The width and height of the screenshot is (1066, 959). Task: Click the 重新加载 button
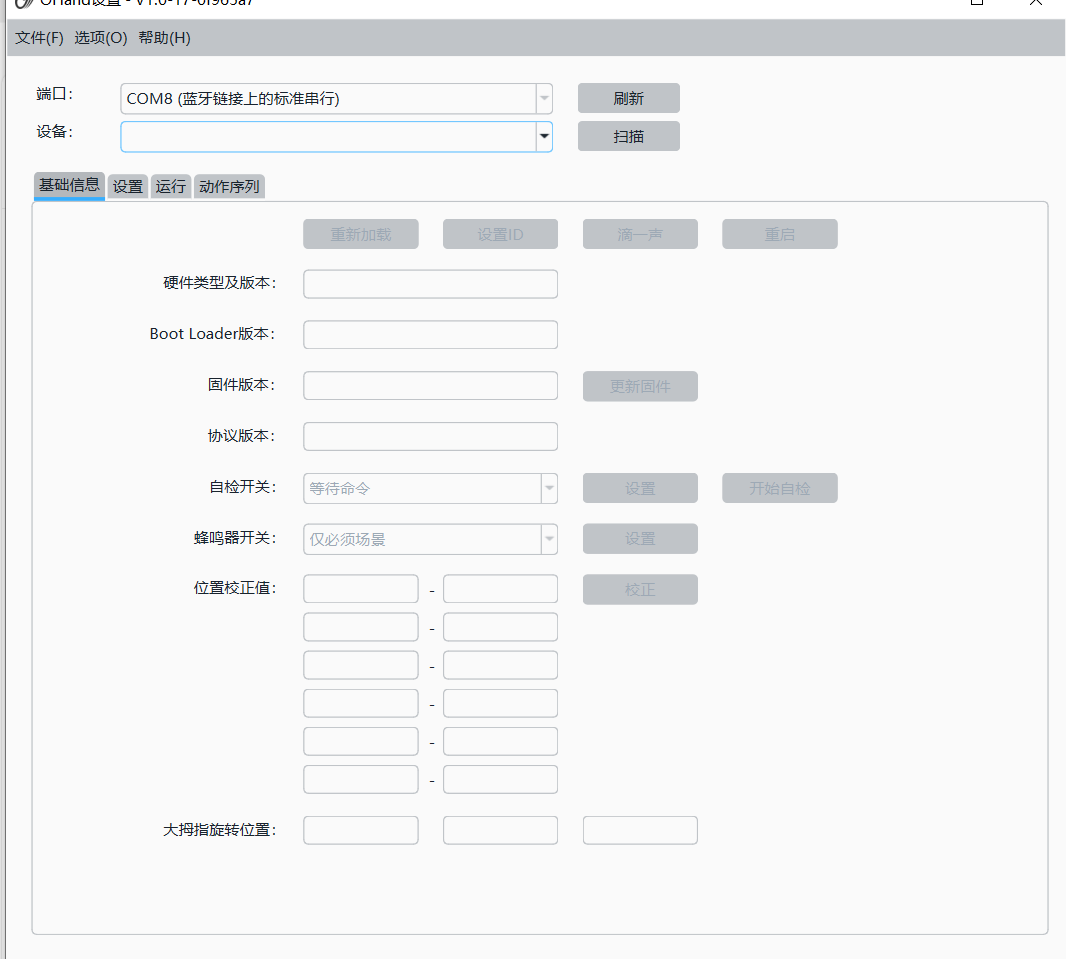tap(360, 234)
